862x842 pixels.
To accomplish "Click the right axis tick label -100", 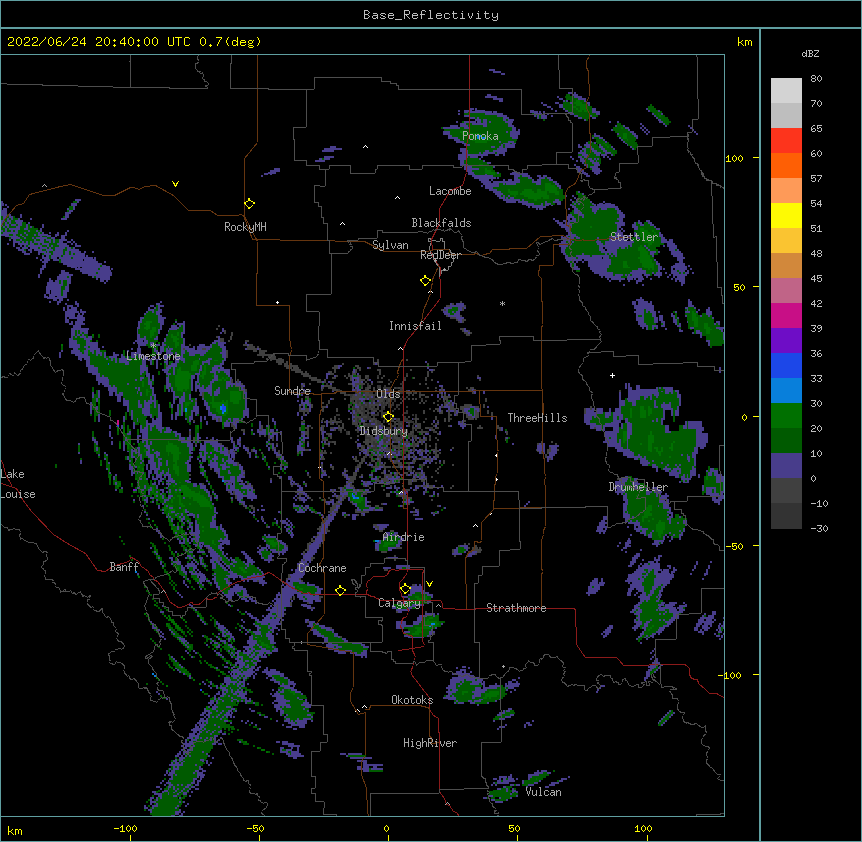I will point(731,675).
